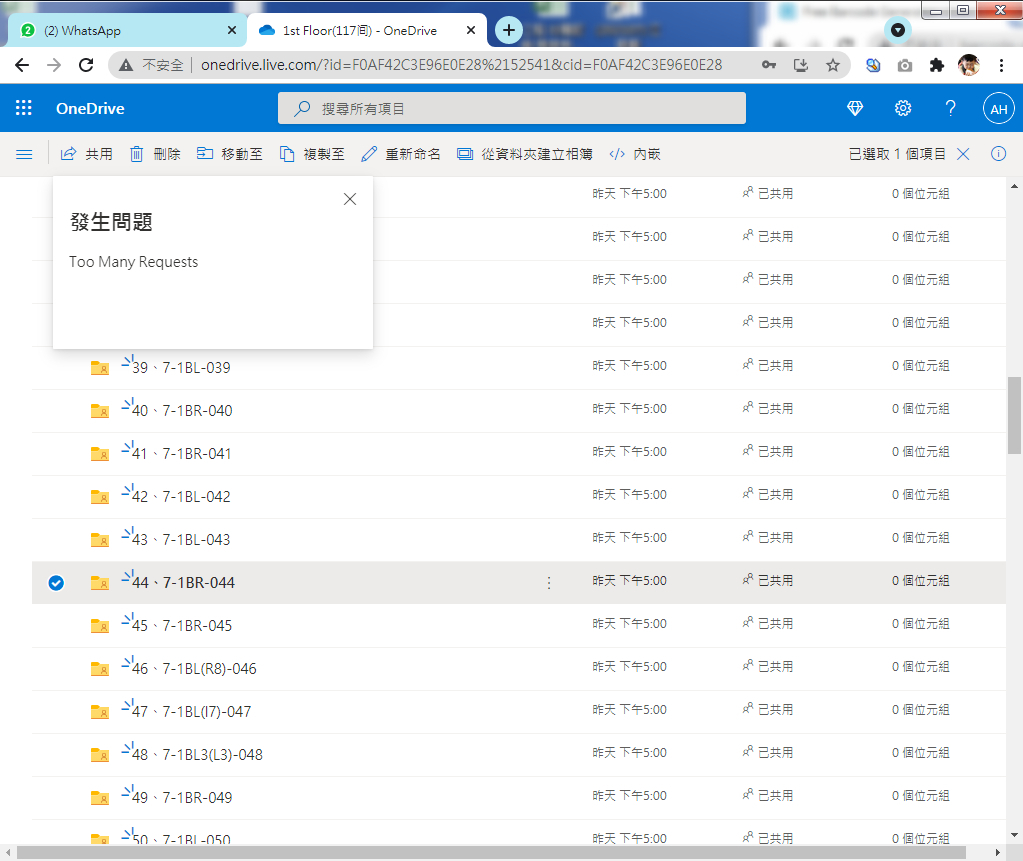Viewport: 1023px width, 861px height.
Task: Click the 刪除 delete command
Action: click(x=155, y=154)
